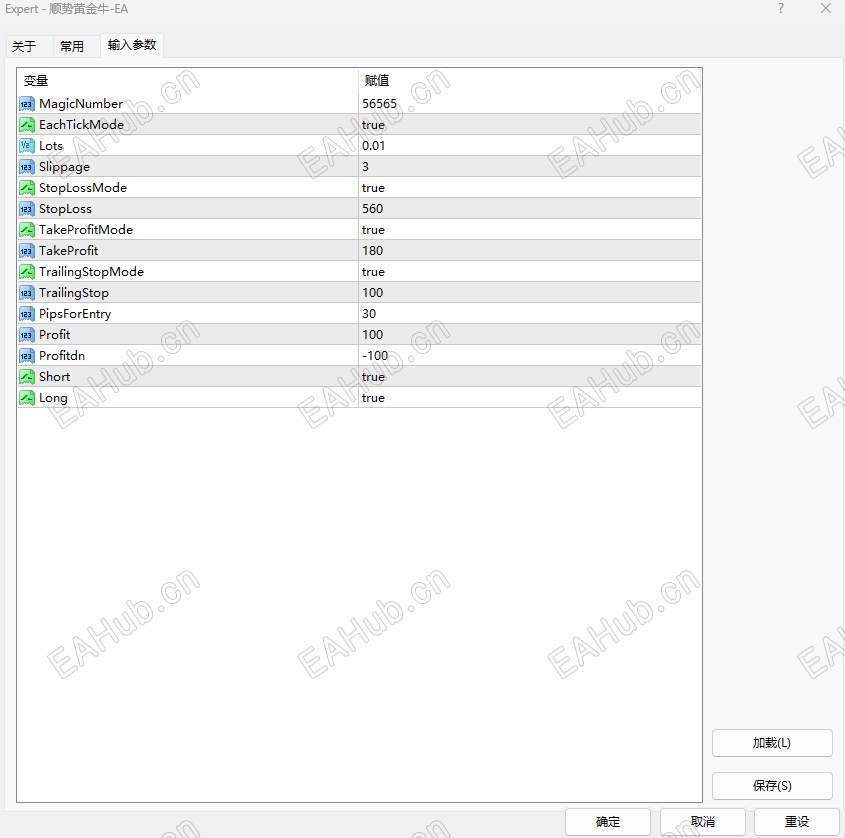
Task: Click the integer icon beside TakeProfit
Action: coord(27,251)
